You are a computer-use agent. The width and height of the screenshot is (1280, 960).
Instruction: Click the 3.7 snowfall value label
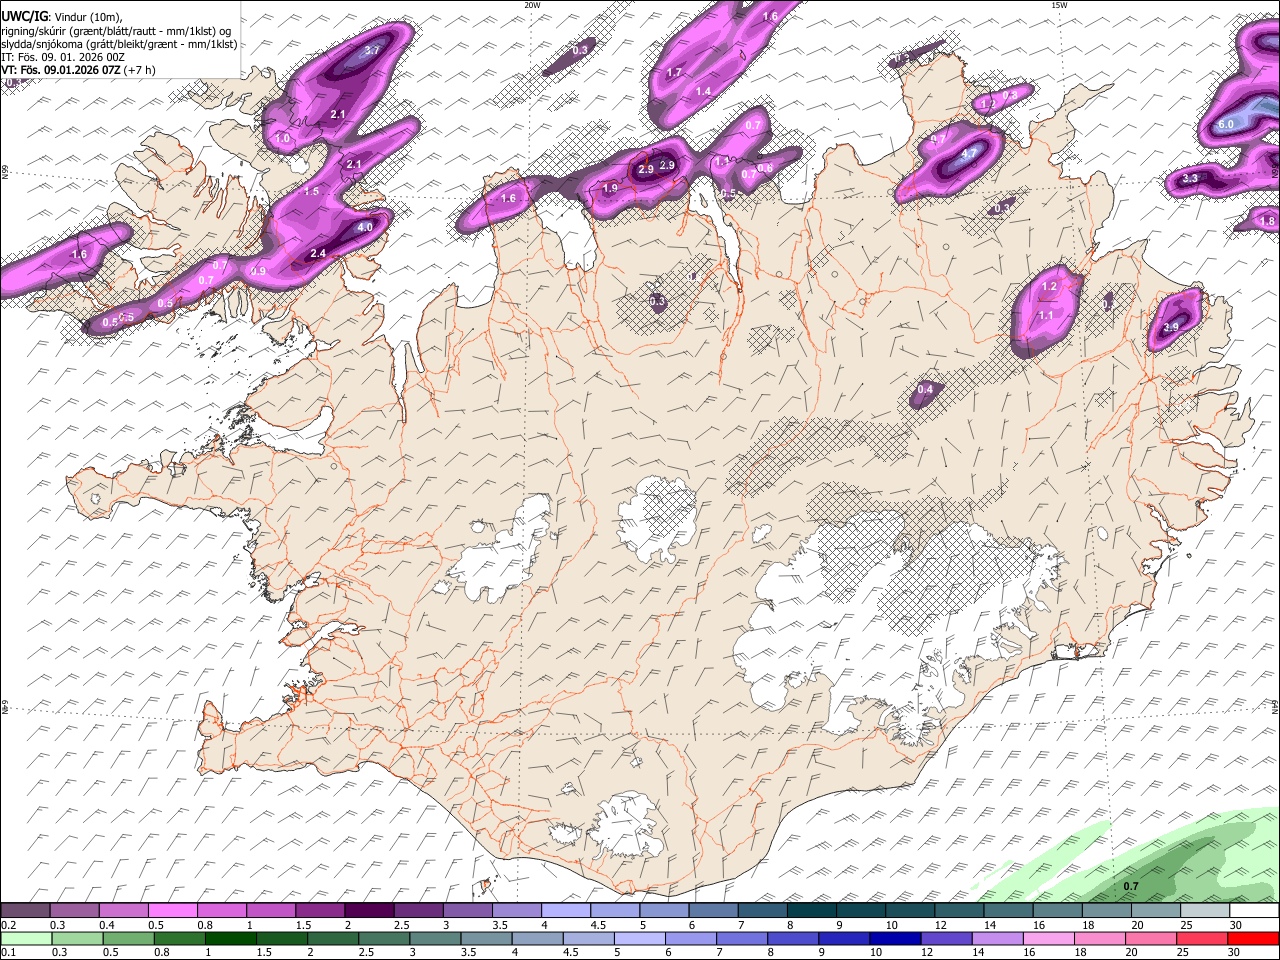tap(372, 50)
